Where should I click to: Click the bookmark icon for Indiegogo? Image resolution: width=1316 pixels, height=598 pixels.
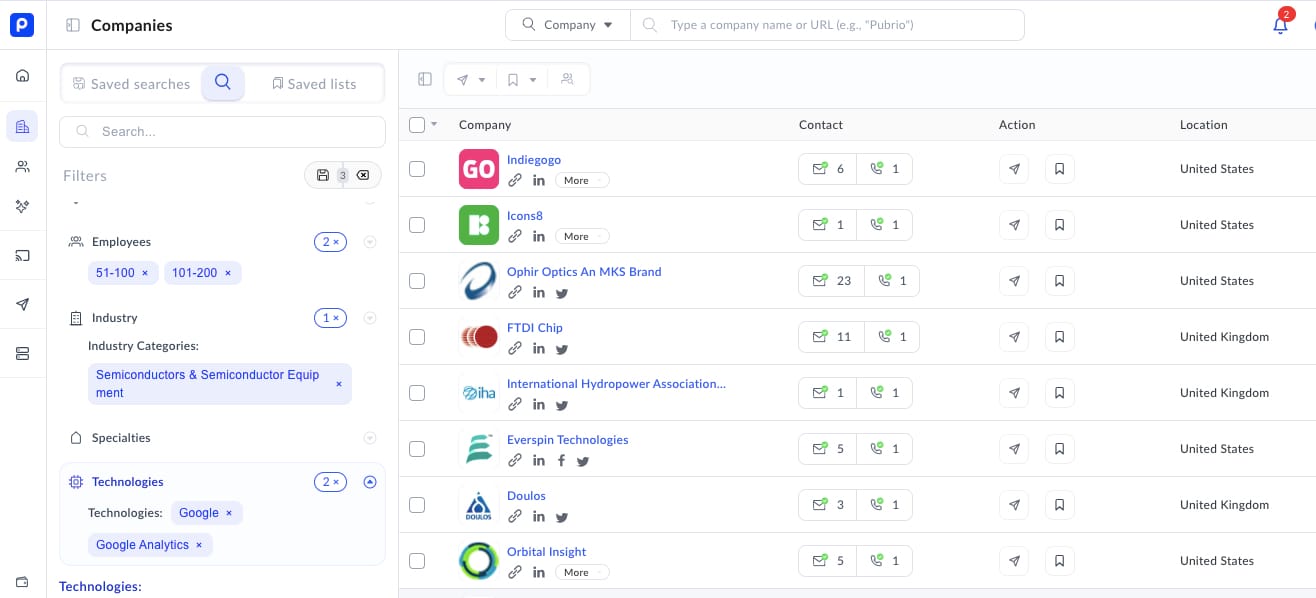1060,169
